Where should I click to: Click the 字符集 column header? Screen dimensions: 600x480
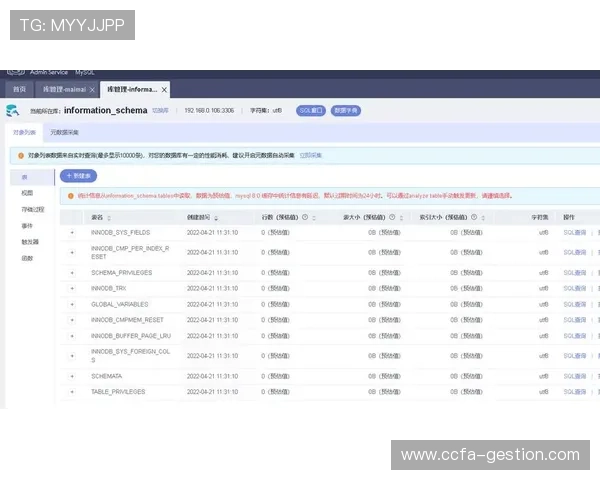pos(540,217)
